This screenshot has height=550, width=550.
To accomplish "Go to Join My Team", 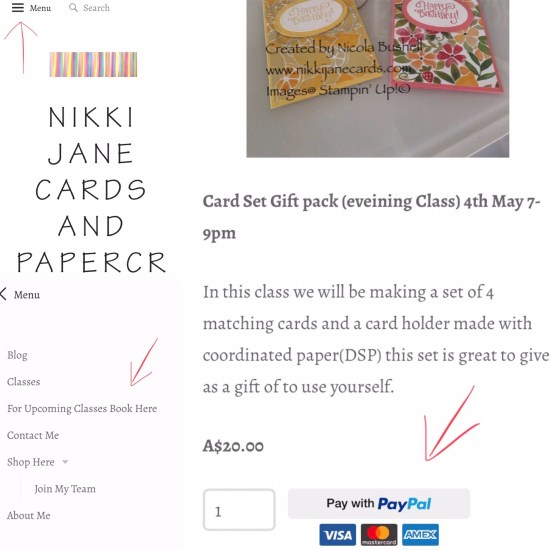I will [65, 489].
